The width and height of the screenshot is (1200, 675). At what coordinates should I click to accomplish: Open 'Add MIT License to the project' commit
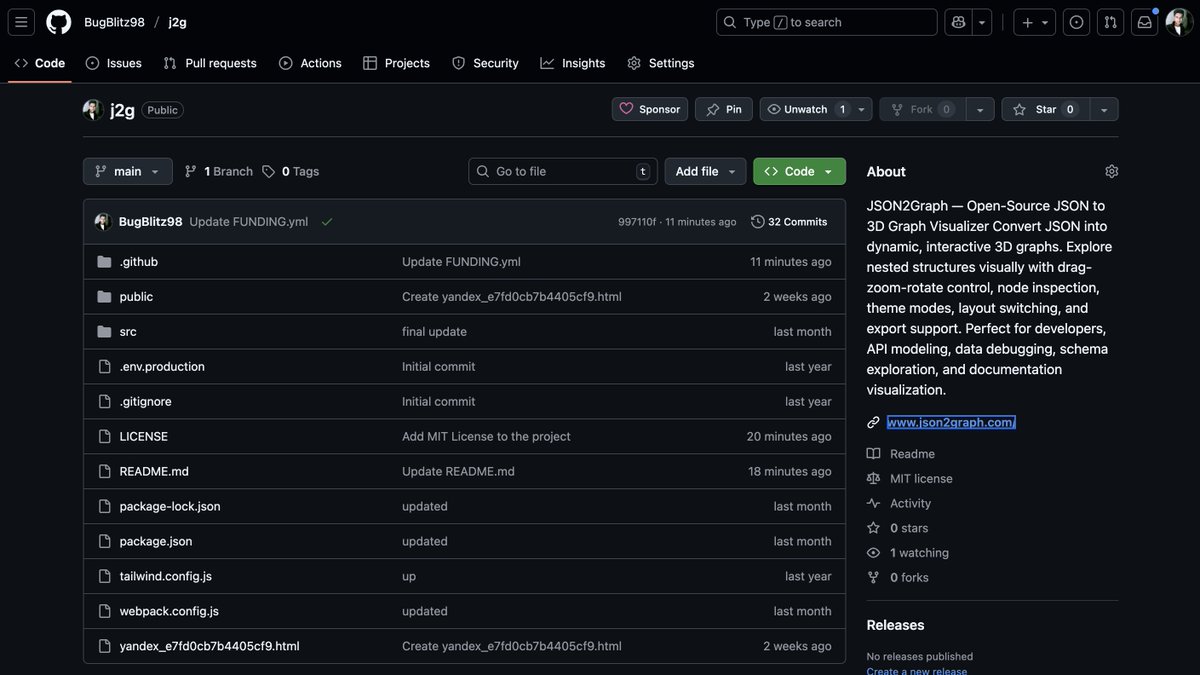tap(486, 437)
